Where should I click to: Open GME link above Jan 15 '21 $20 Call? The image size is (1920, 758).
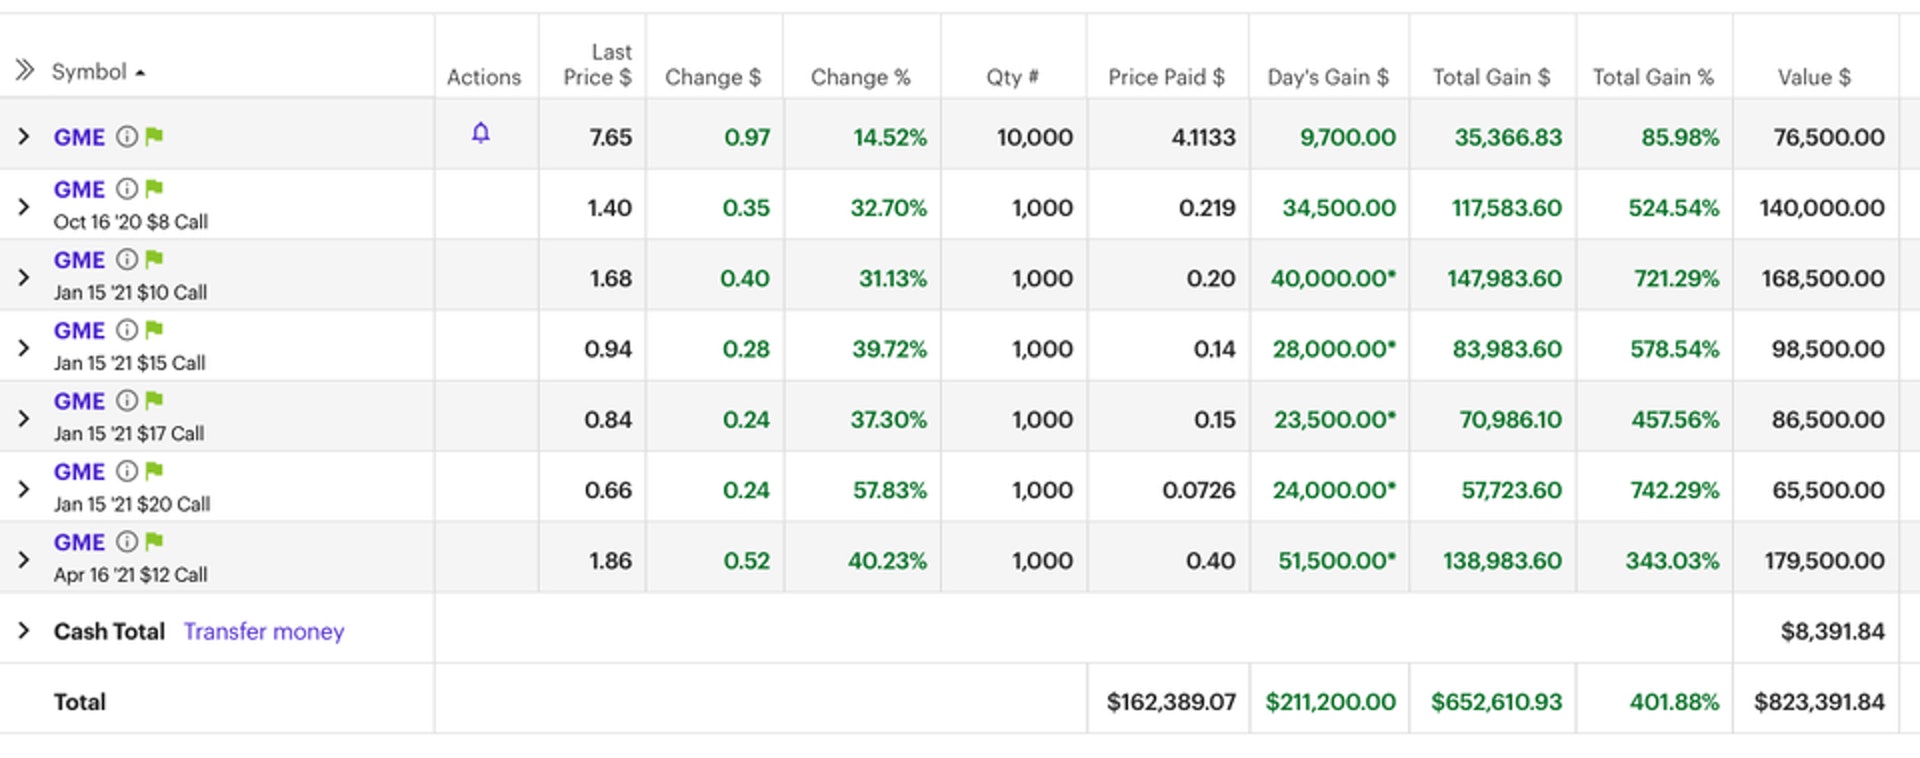click(x=79, y=471)
